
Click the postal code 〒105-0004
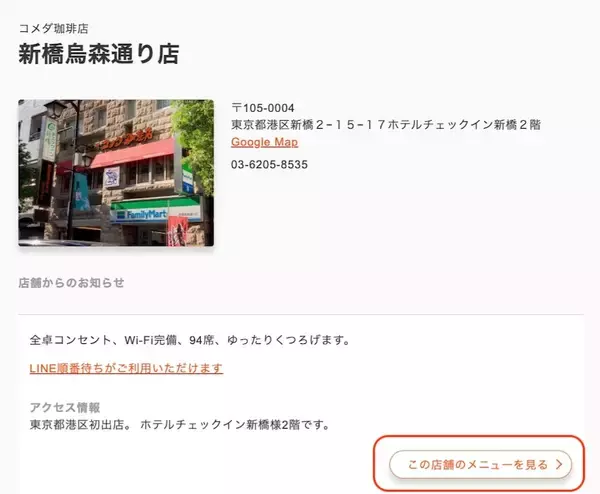coord(263,108)
